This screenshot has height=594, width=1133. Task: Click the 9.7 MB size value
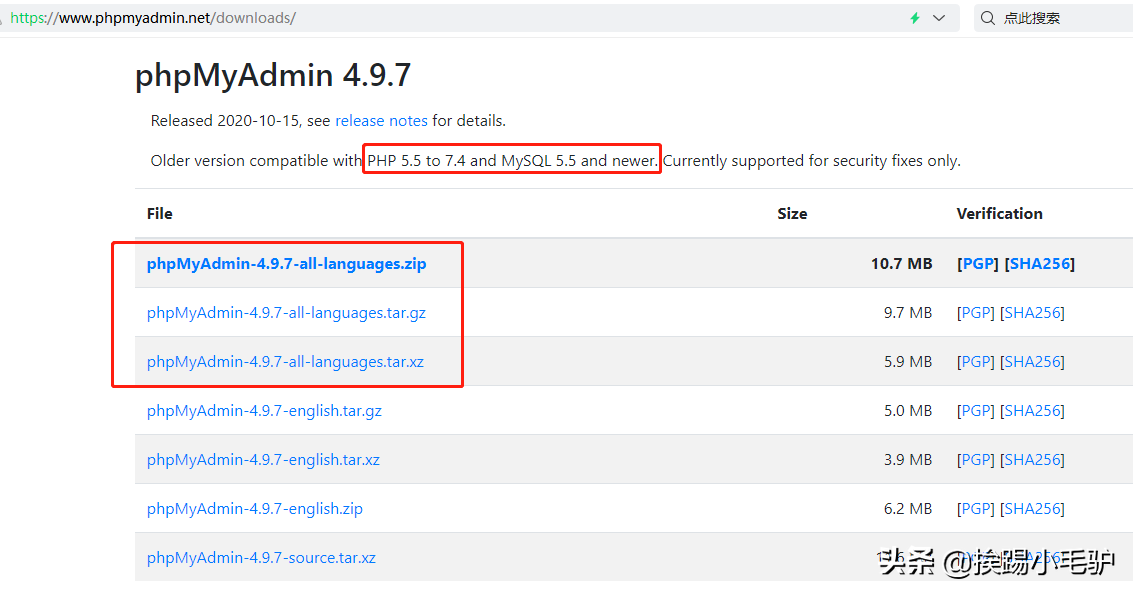pos(908,313)
